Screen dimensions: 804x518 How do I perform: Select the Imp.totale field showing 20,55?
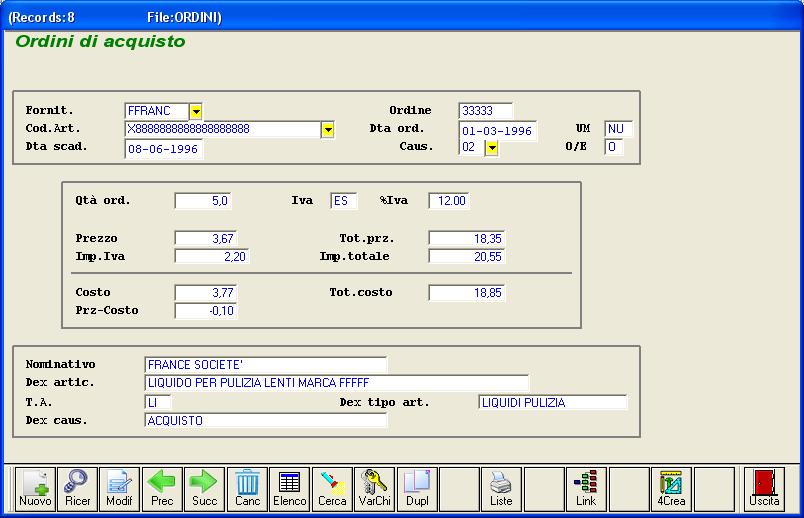467,256
